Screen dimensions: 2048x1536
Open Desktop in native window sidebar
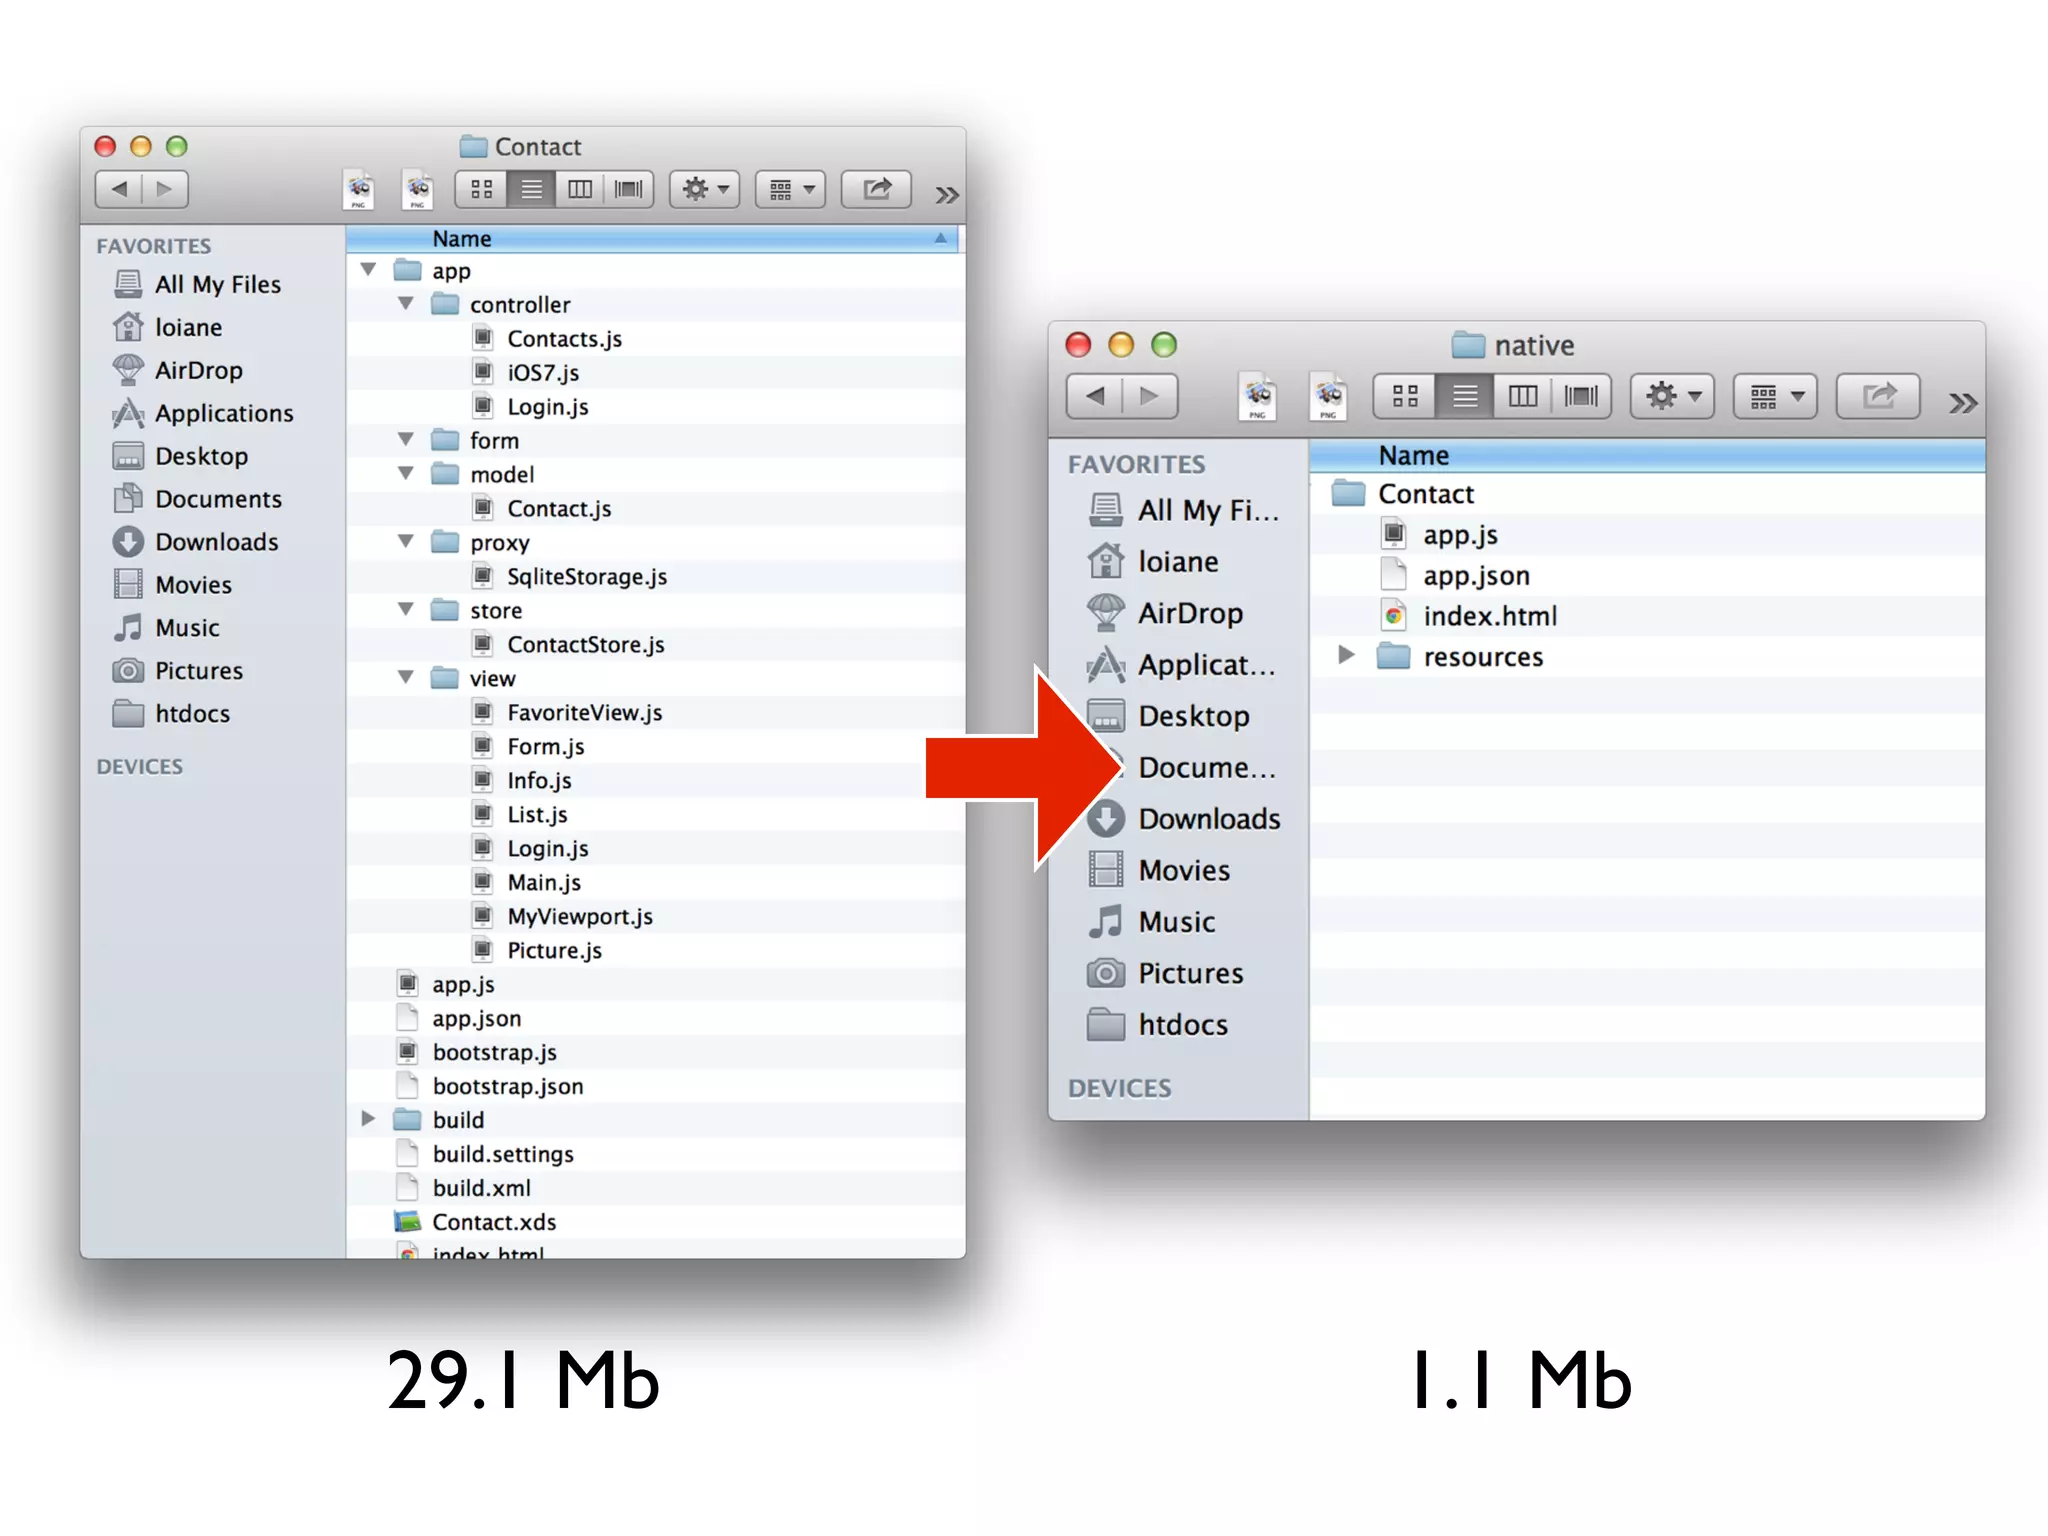click(1169, 716)
